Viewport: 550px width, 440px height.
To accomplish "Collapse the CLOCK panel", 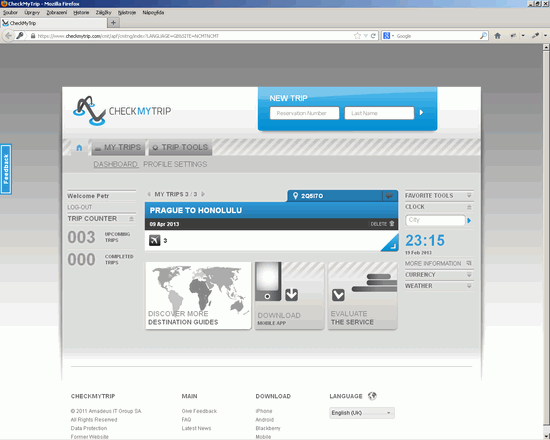I will tap(469, 207).
